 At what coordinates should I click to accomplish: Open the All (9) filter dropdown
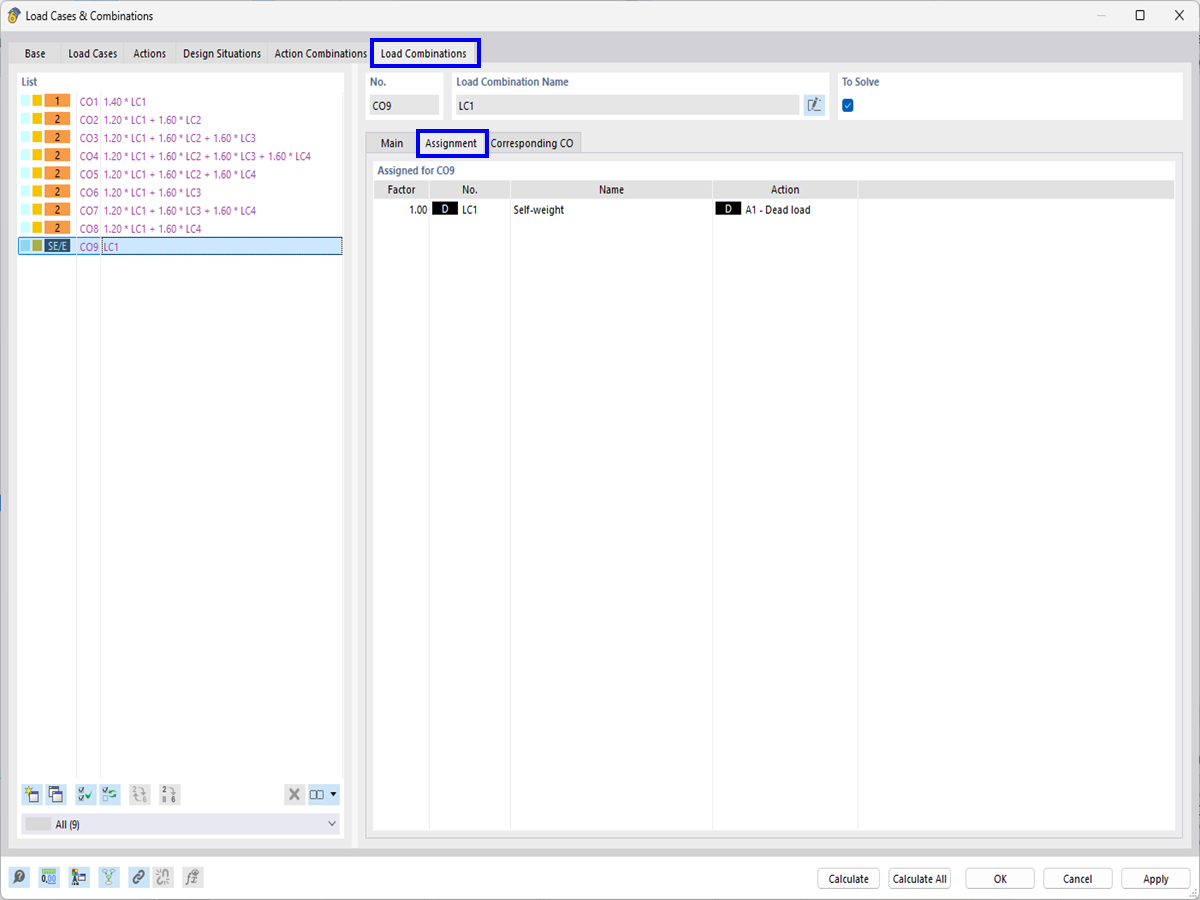pyautogui.click(x=330, y=823)
